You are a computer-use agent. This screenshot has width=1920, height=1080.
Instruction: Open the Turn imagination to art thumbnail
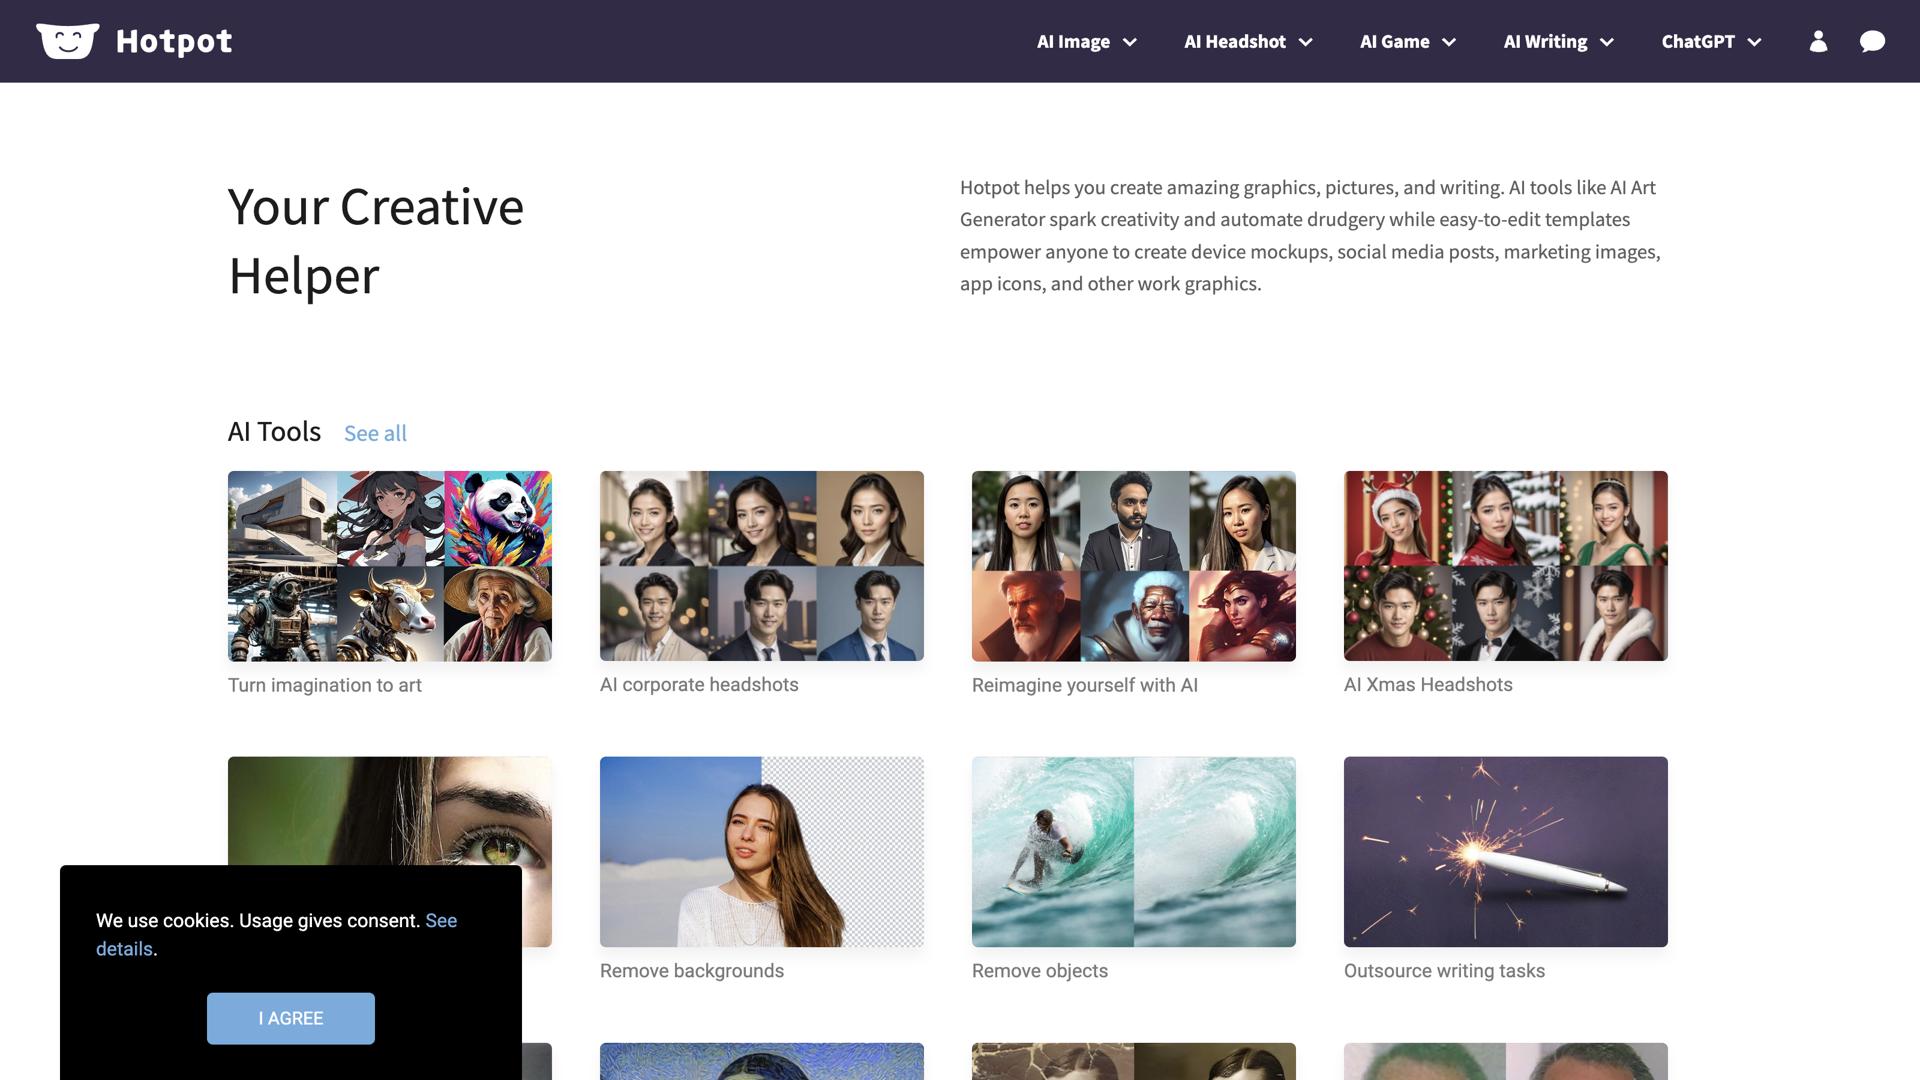(x=389, y=566)
